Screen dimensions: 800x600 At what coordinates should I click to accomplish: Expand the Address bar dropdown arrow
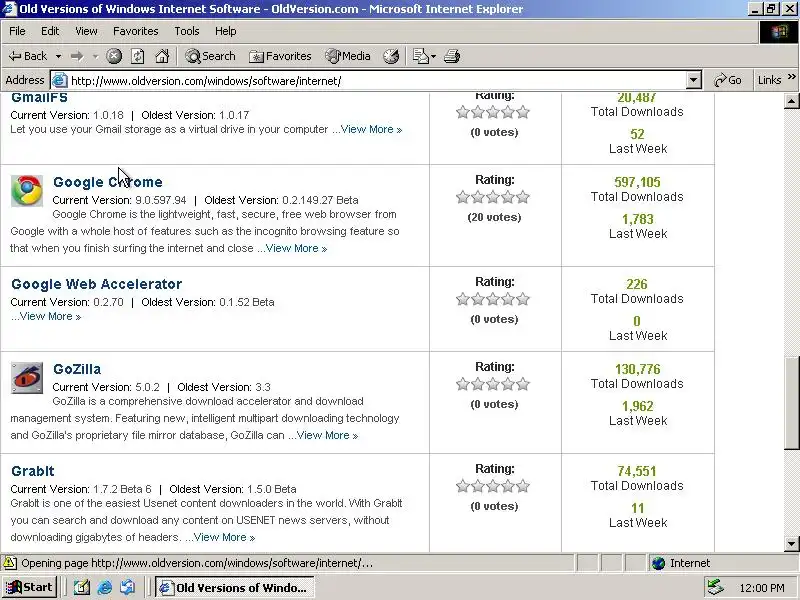(693, 80)
